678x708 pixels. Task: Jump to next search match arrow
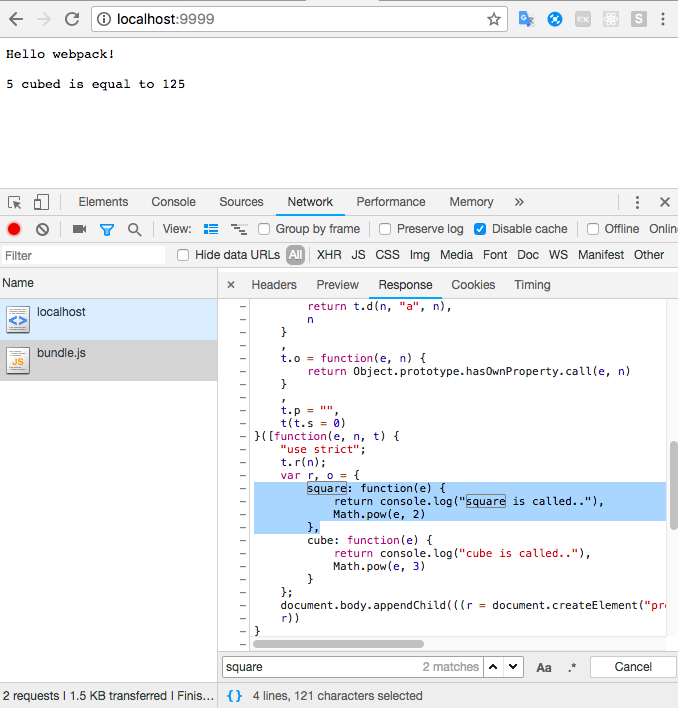pos(513,667)
